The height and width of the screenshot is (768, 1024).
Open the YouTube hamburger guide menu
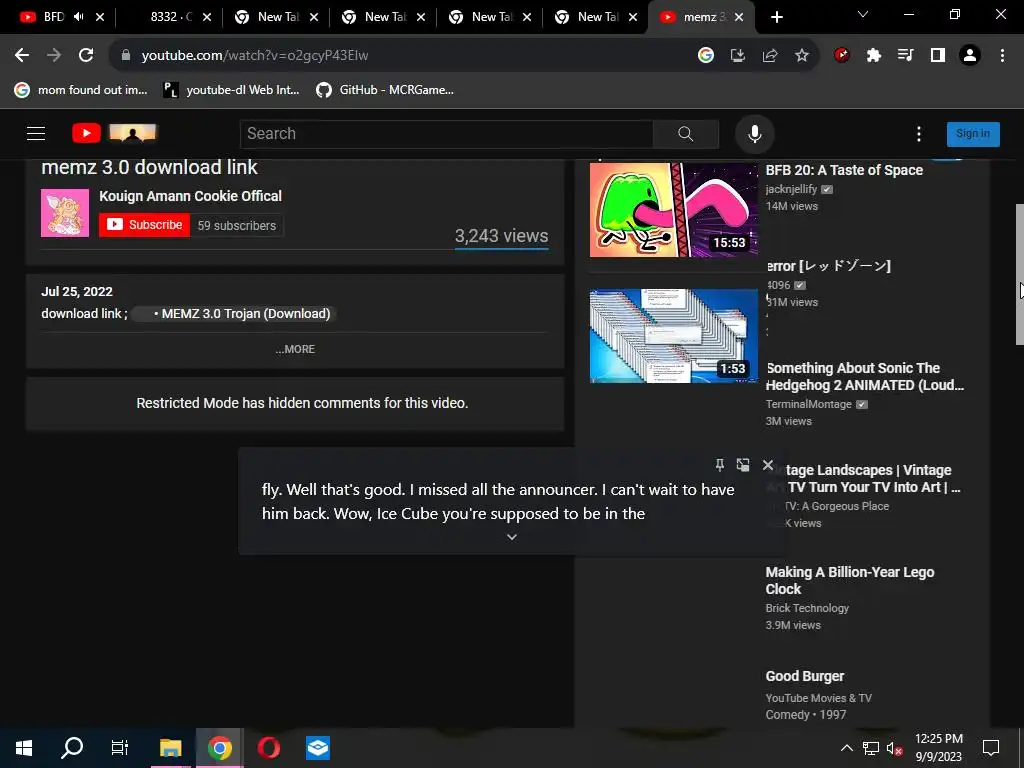pos(36,134)
